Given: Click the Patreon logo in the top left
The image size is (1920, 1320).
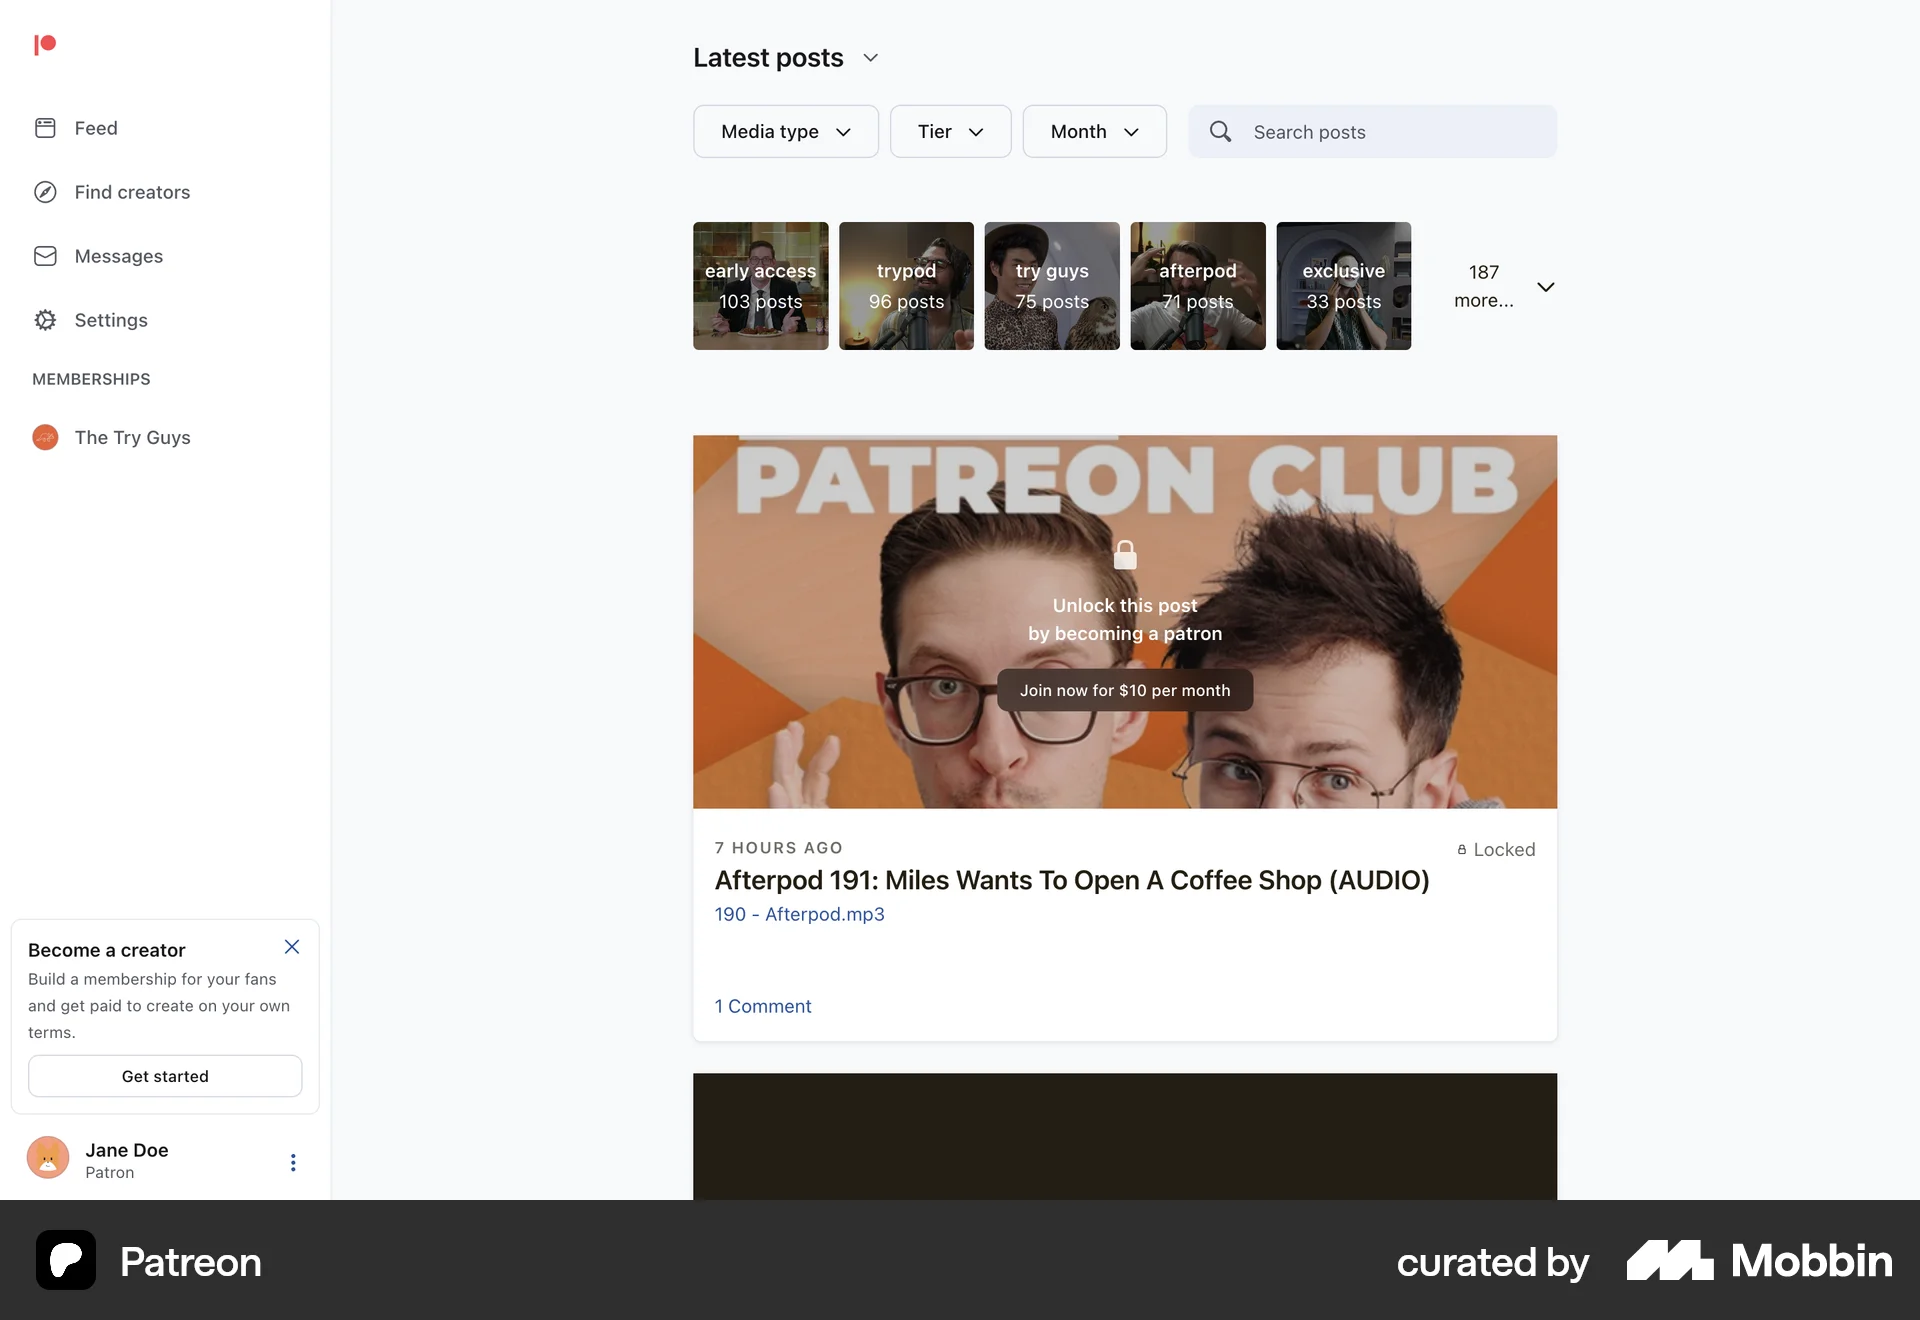Looking at the screenshot, I should (x=45, y=44).
